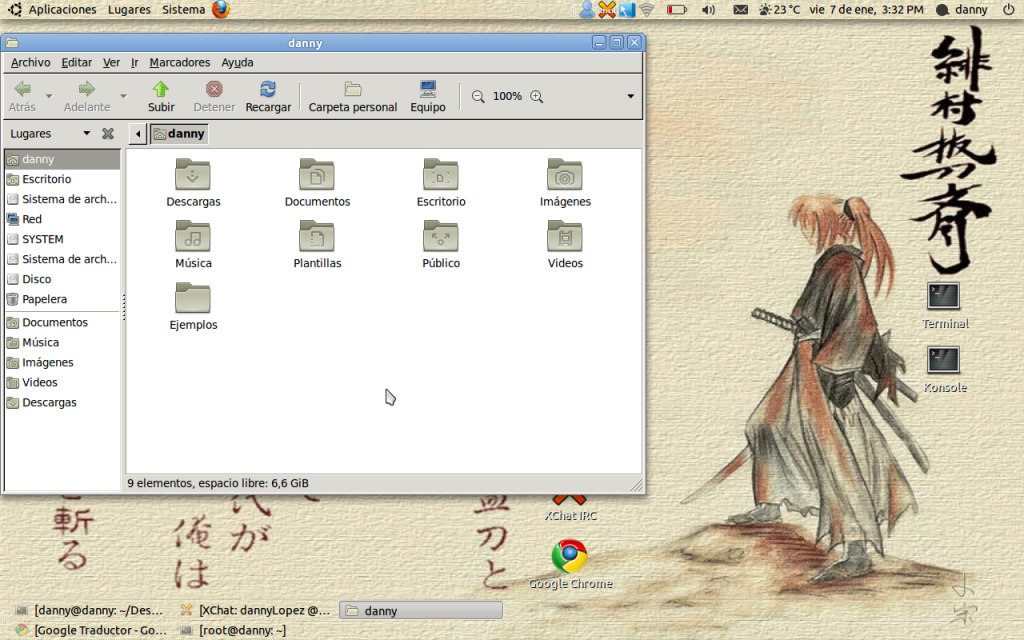Click the location bar left scroll arrow

click(x=138, y=134)
